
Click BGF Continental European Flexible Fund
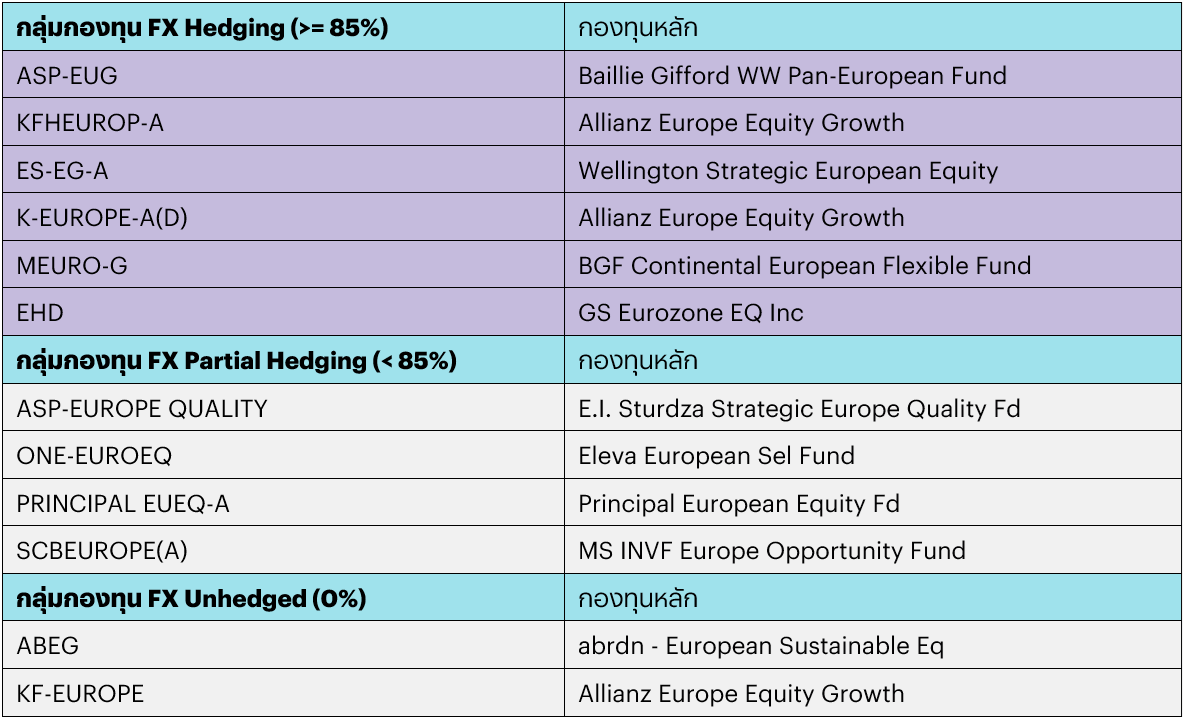point(804,266)
